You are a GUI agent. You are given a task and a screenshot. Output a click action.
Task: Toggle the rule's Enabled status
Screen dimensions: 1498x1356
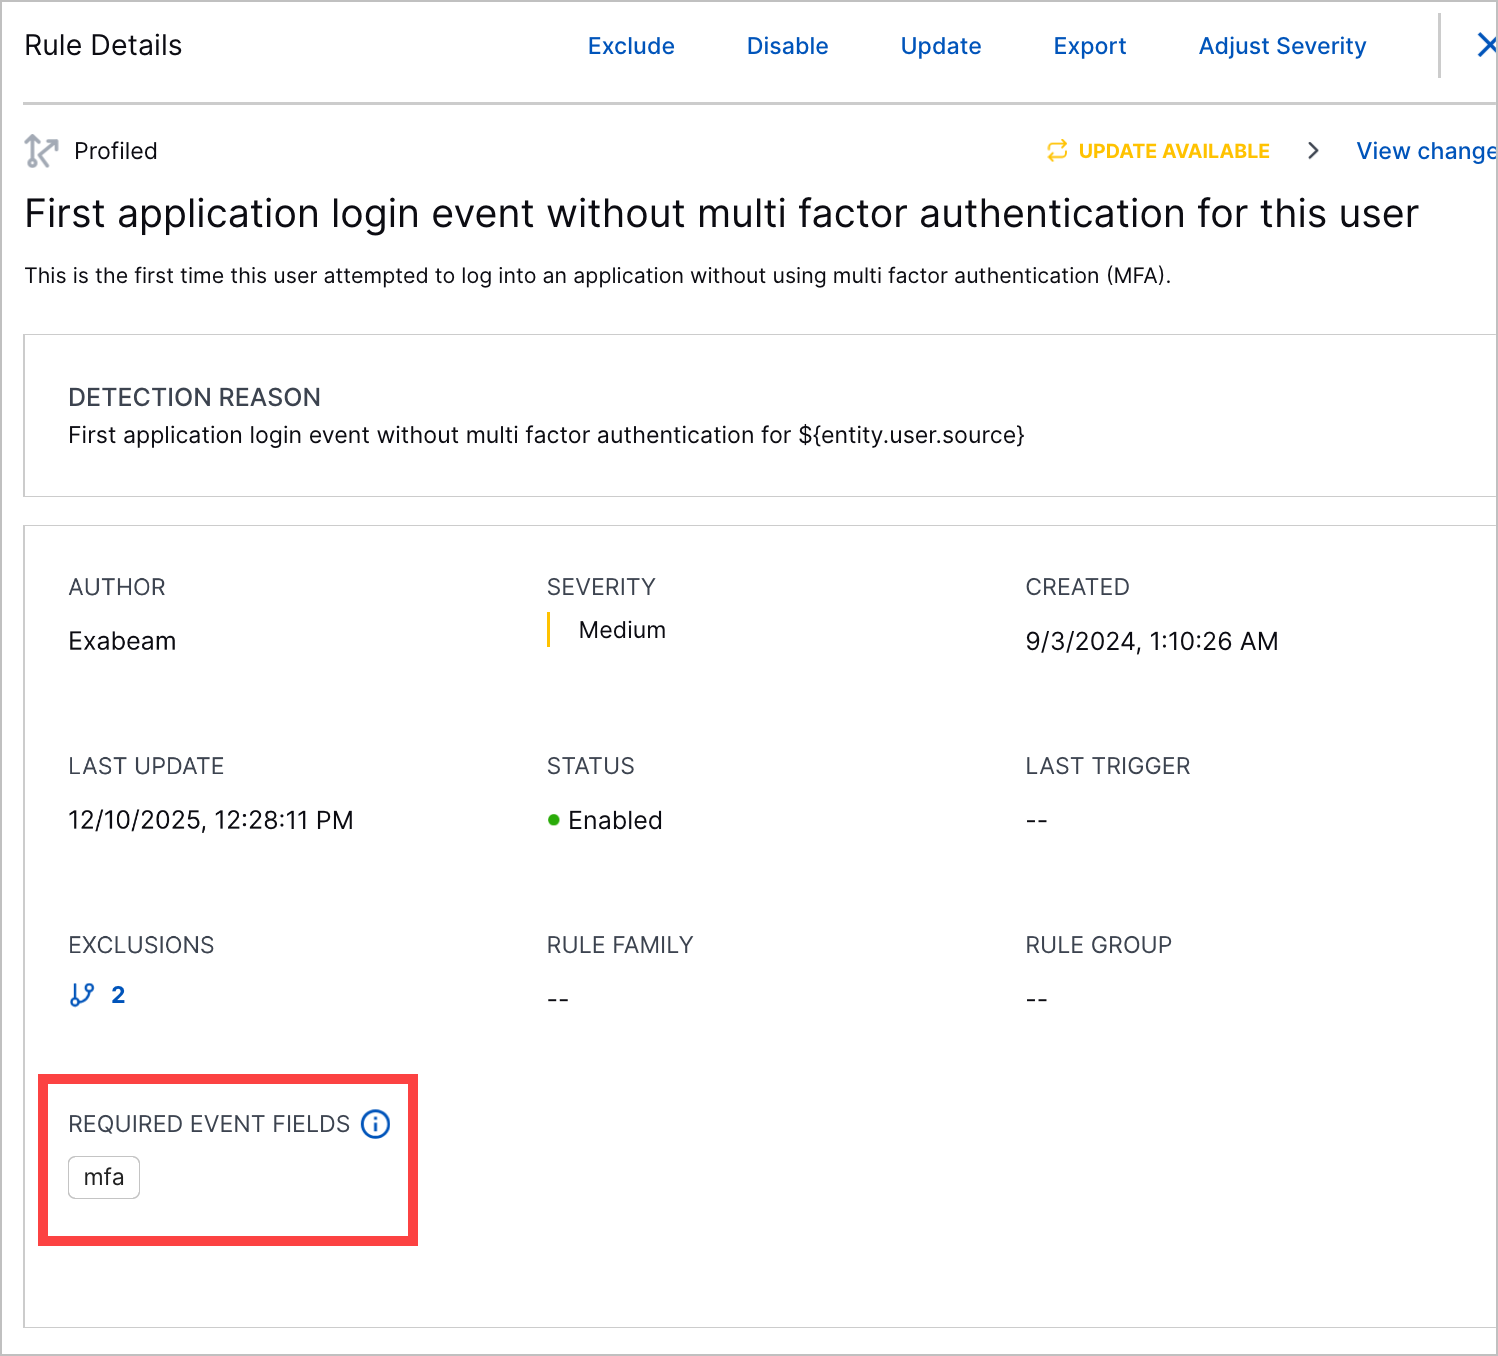614,820
